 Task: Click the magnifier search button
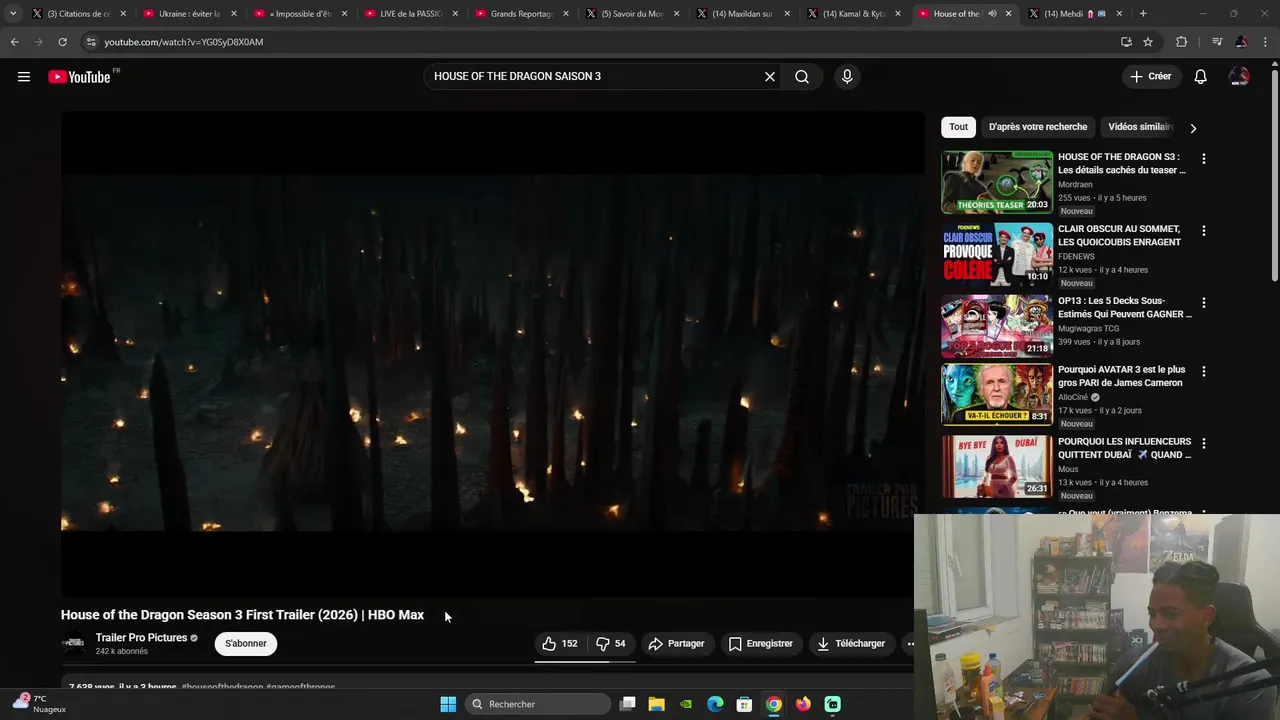(x=802, y=77)
